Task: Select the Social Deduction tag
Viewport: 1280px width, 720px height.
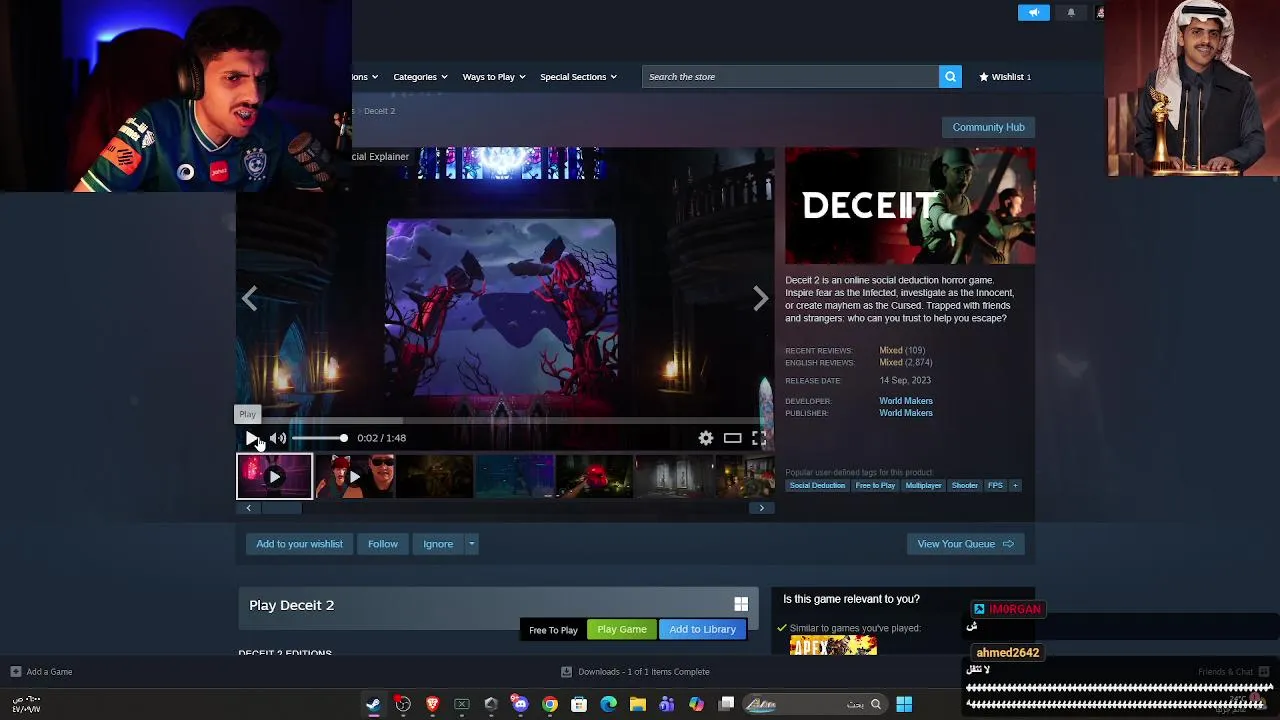Action: (x=817, y=485)
